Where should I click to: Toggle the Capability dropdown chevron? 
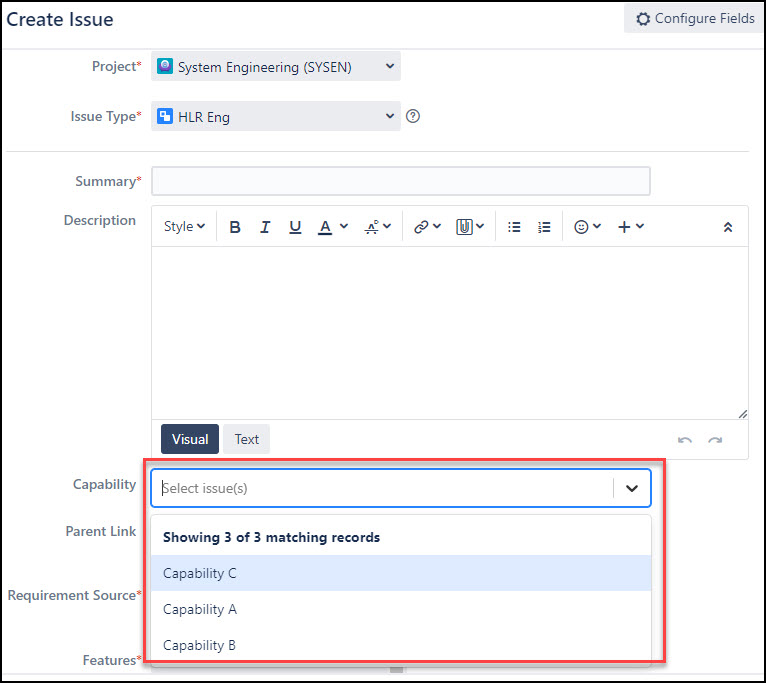pos(632,488)
